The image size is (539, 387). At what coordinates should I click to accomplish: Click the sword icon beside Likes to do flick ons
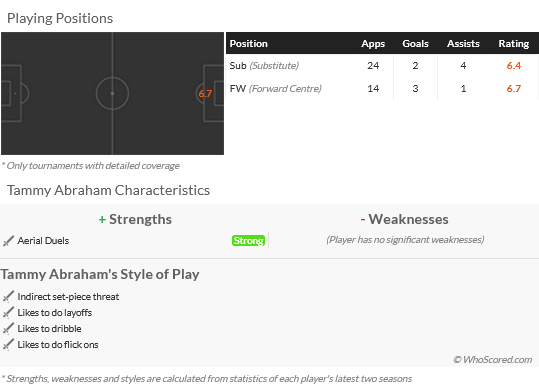[x=8, y=344]
